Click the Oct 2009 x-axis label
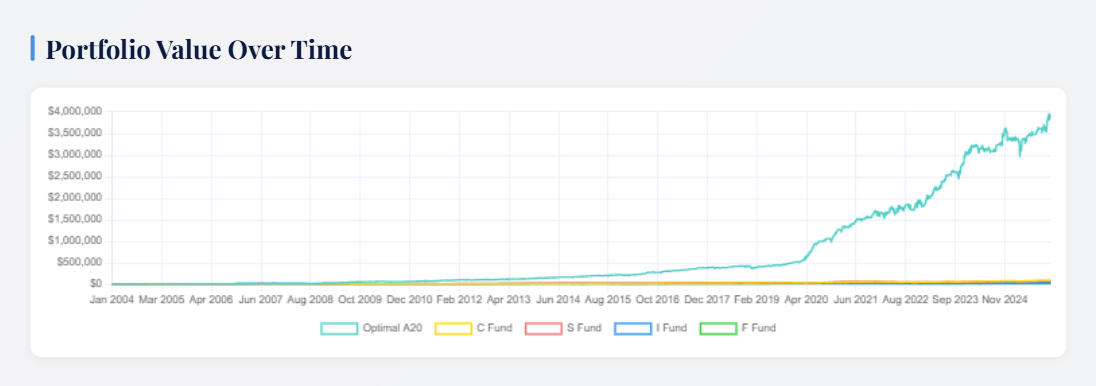This screenshot has height=386, width=1096. pyautogui.click(x=359, y=299)
